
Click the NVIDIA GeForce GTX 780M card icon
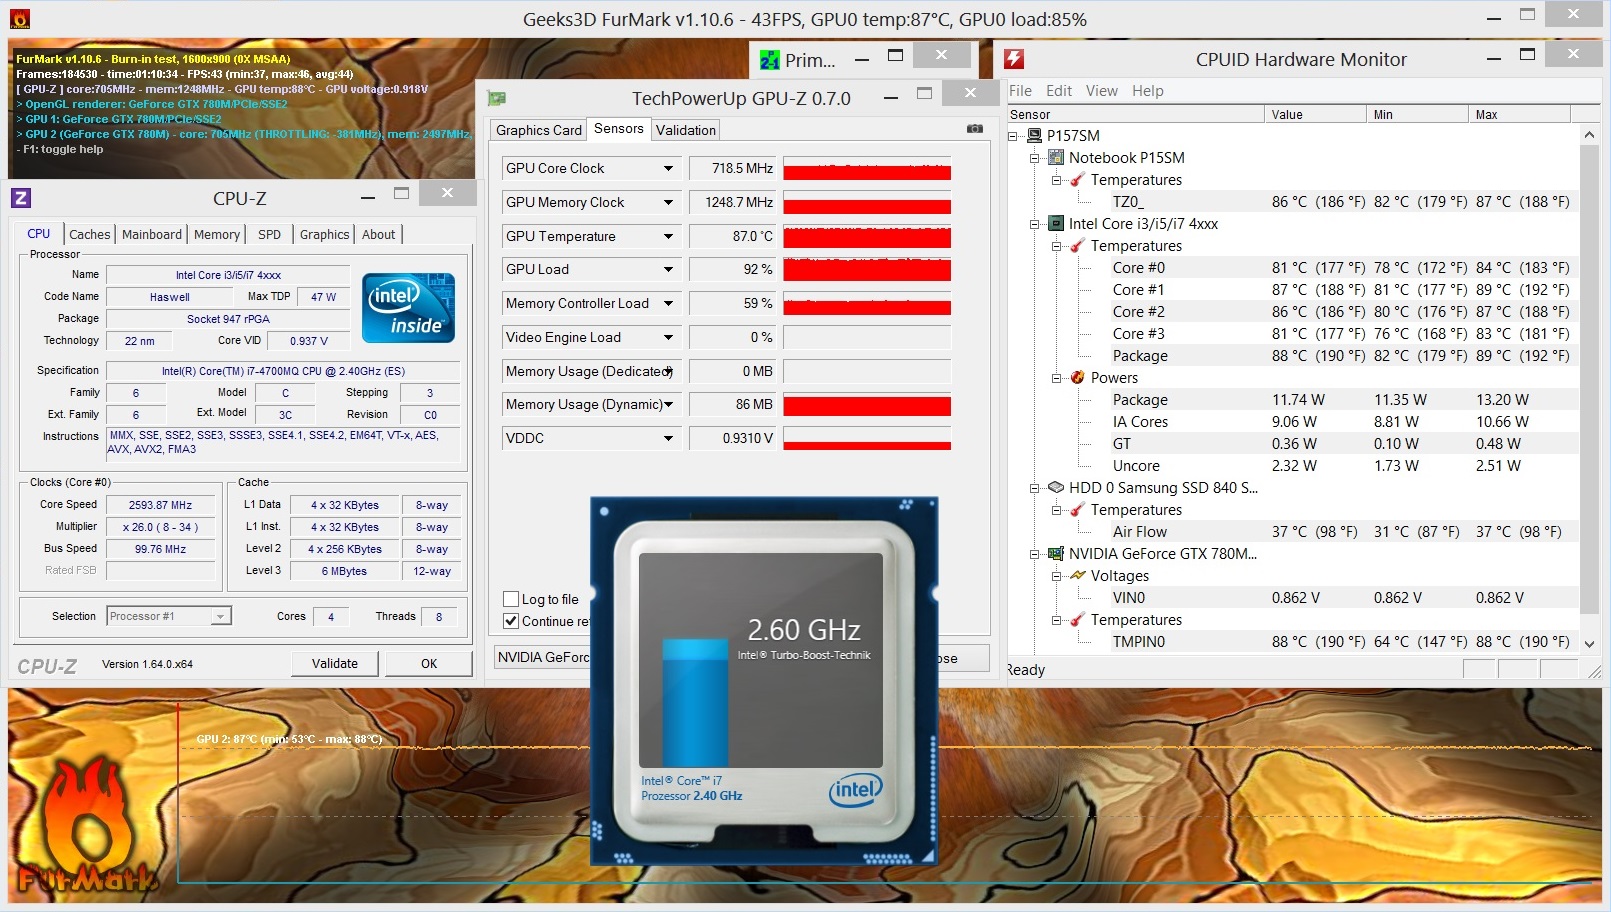(x=1055, y=553)
